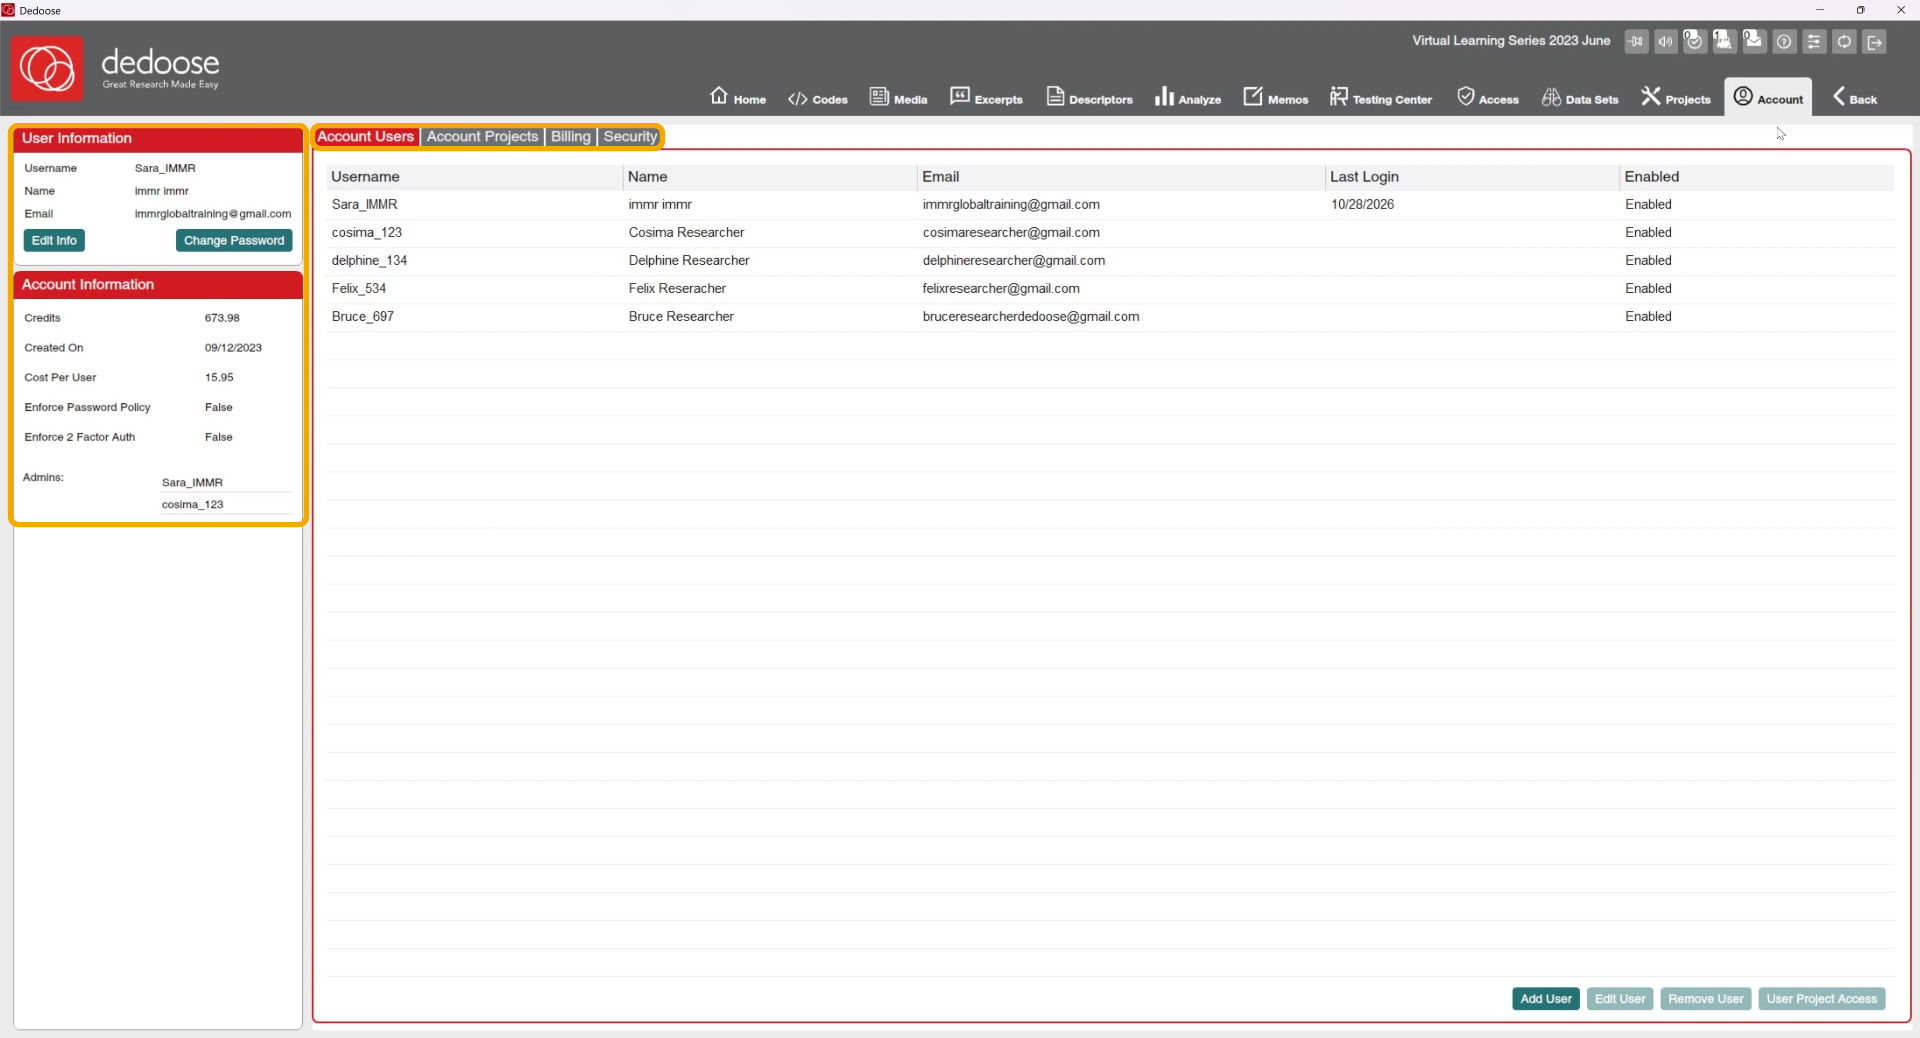Image resolution: width=1920 pixels, height=1038 pixels.
Task: Go to Memos
Action: [x=1275, y=97]
